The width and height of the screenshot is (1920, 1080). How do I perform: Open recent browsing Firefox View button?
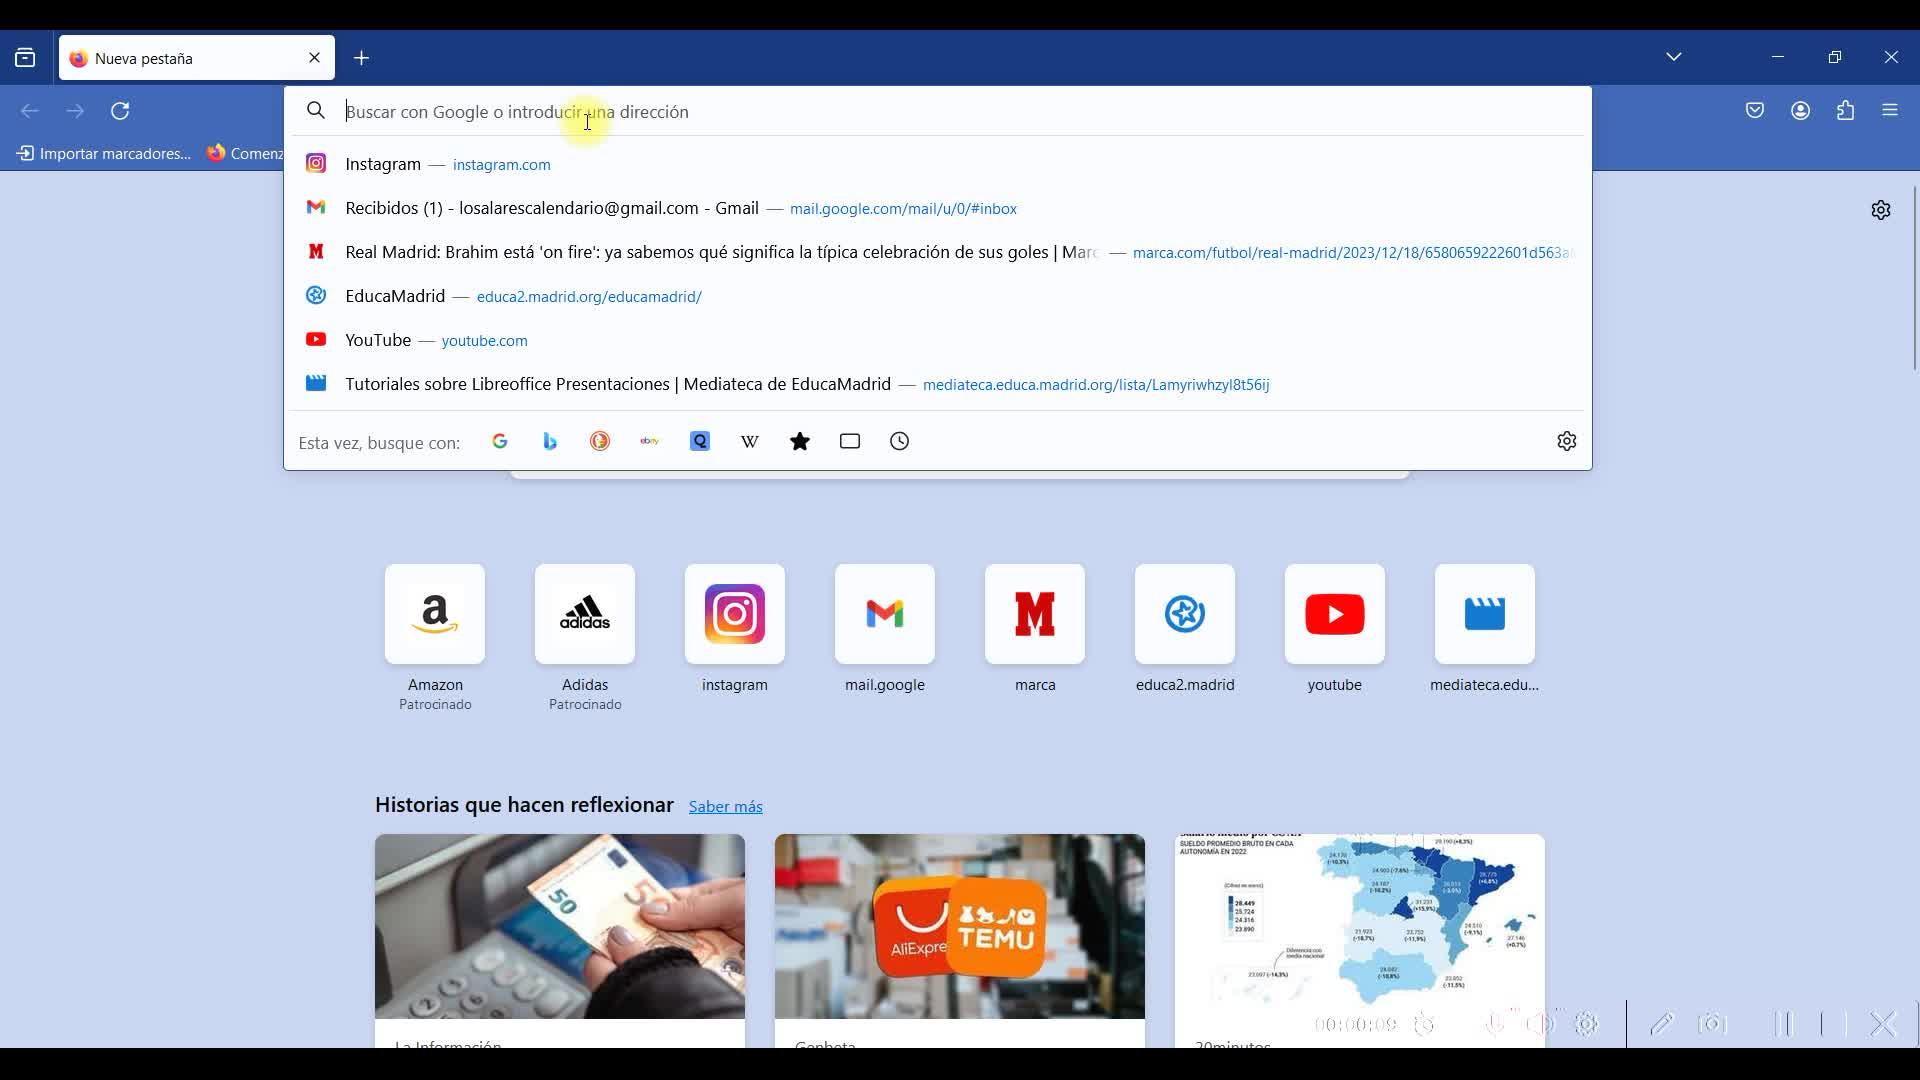25,58
